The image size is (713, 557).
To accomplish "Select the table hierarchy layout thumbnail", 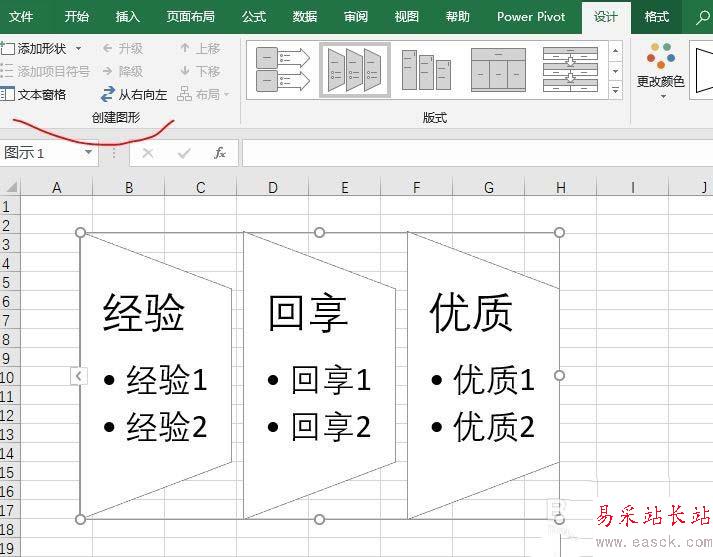I will tap(498, 70).
